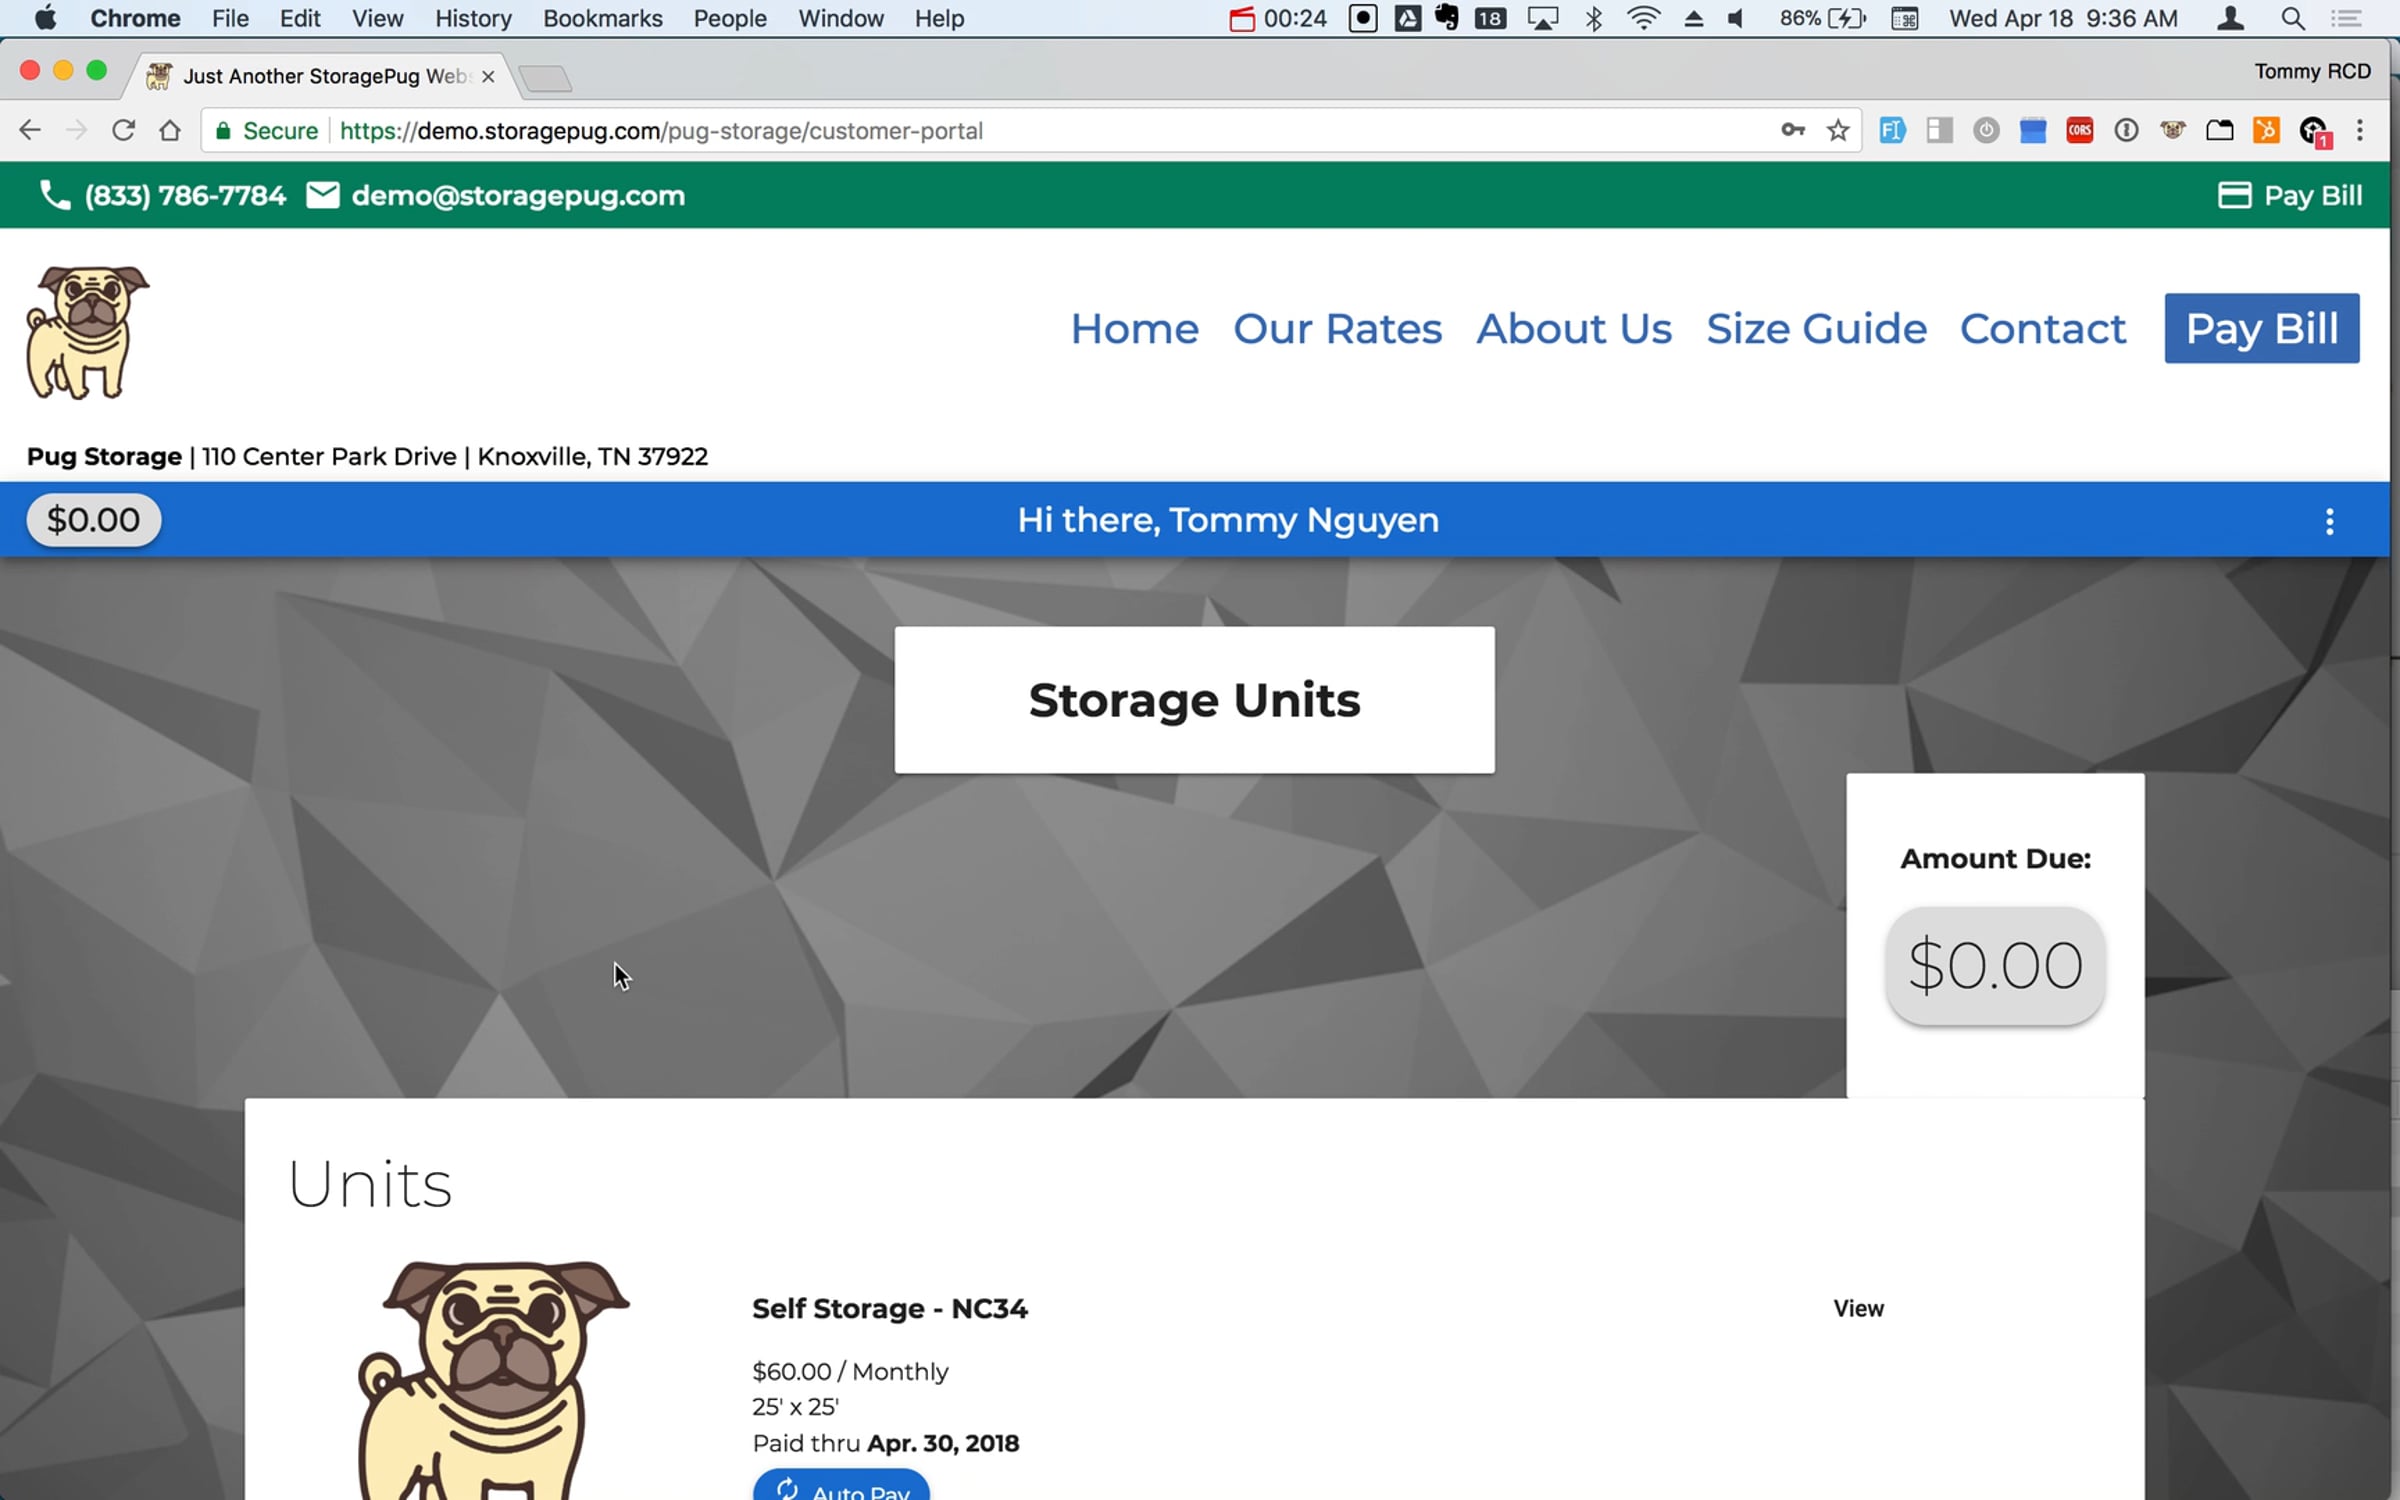Open the blue folder-shaped extension icon
The height and width of the screenshot is (1500, 2400).
pyautogui.click(x=2033, y=131)
